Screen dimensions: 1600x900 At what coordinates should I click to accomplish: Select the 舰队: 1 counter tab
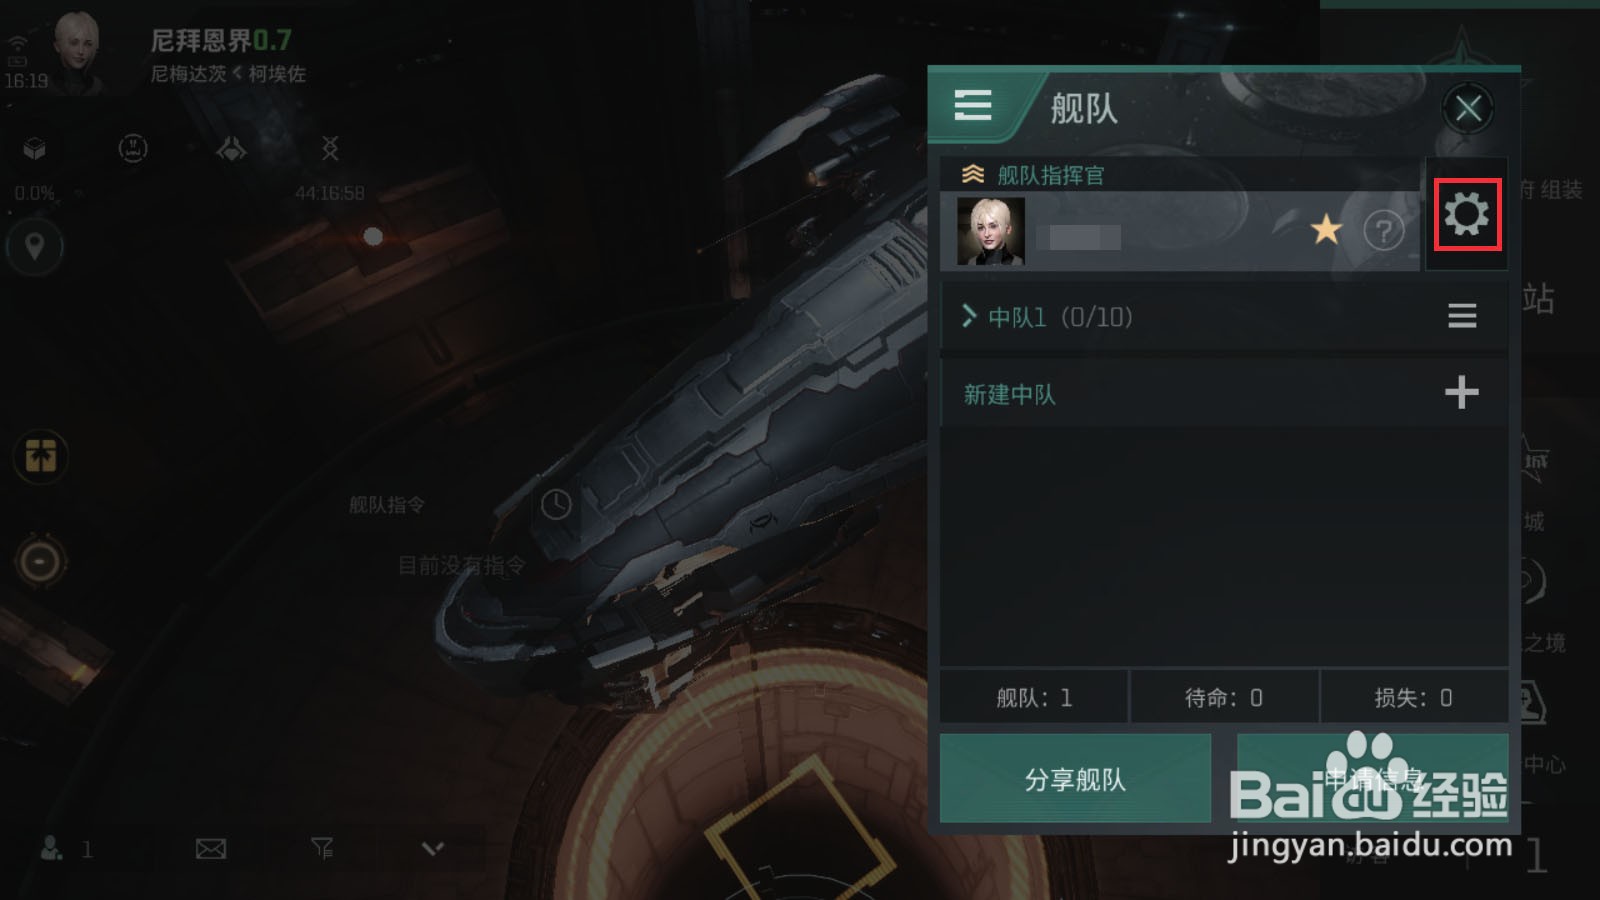coord(1034,697)
